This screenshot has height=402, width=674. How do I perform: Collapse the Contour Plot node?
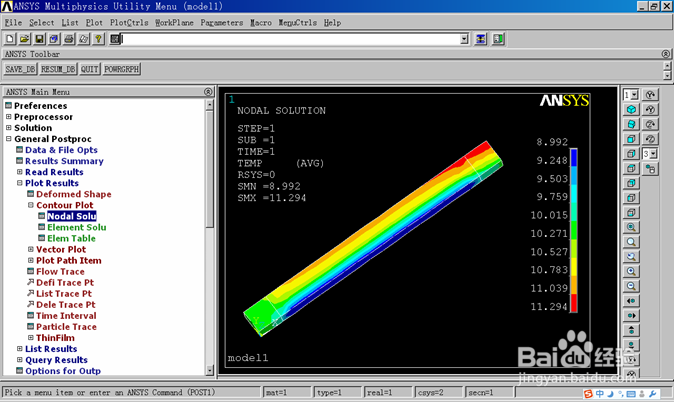pyautogui.click(x=31, y=205)
